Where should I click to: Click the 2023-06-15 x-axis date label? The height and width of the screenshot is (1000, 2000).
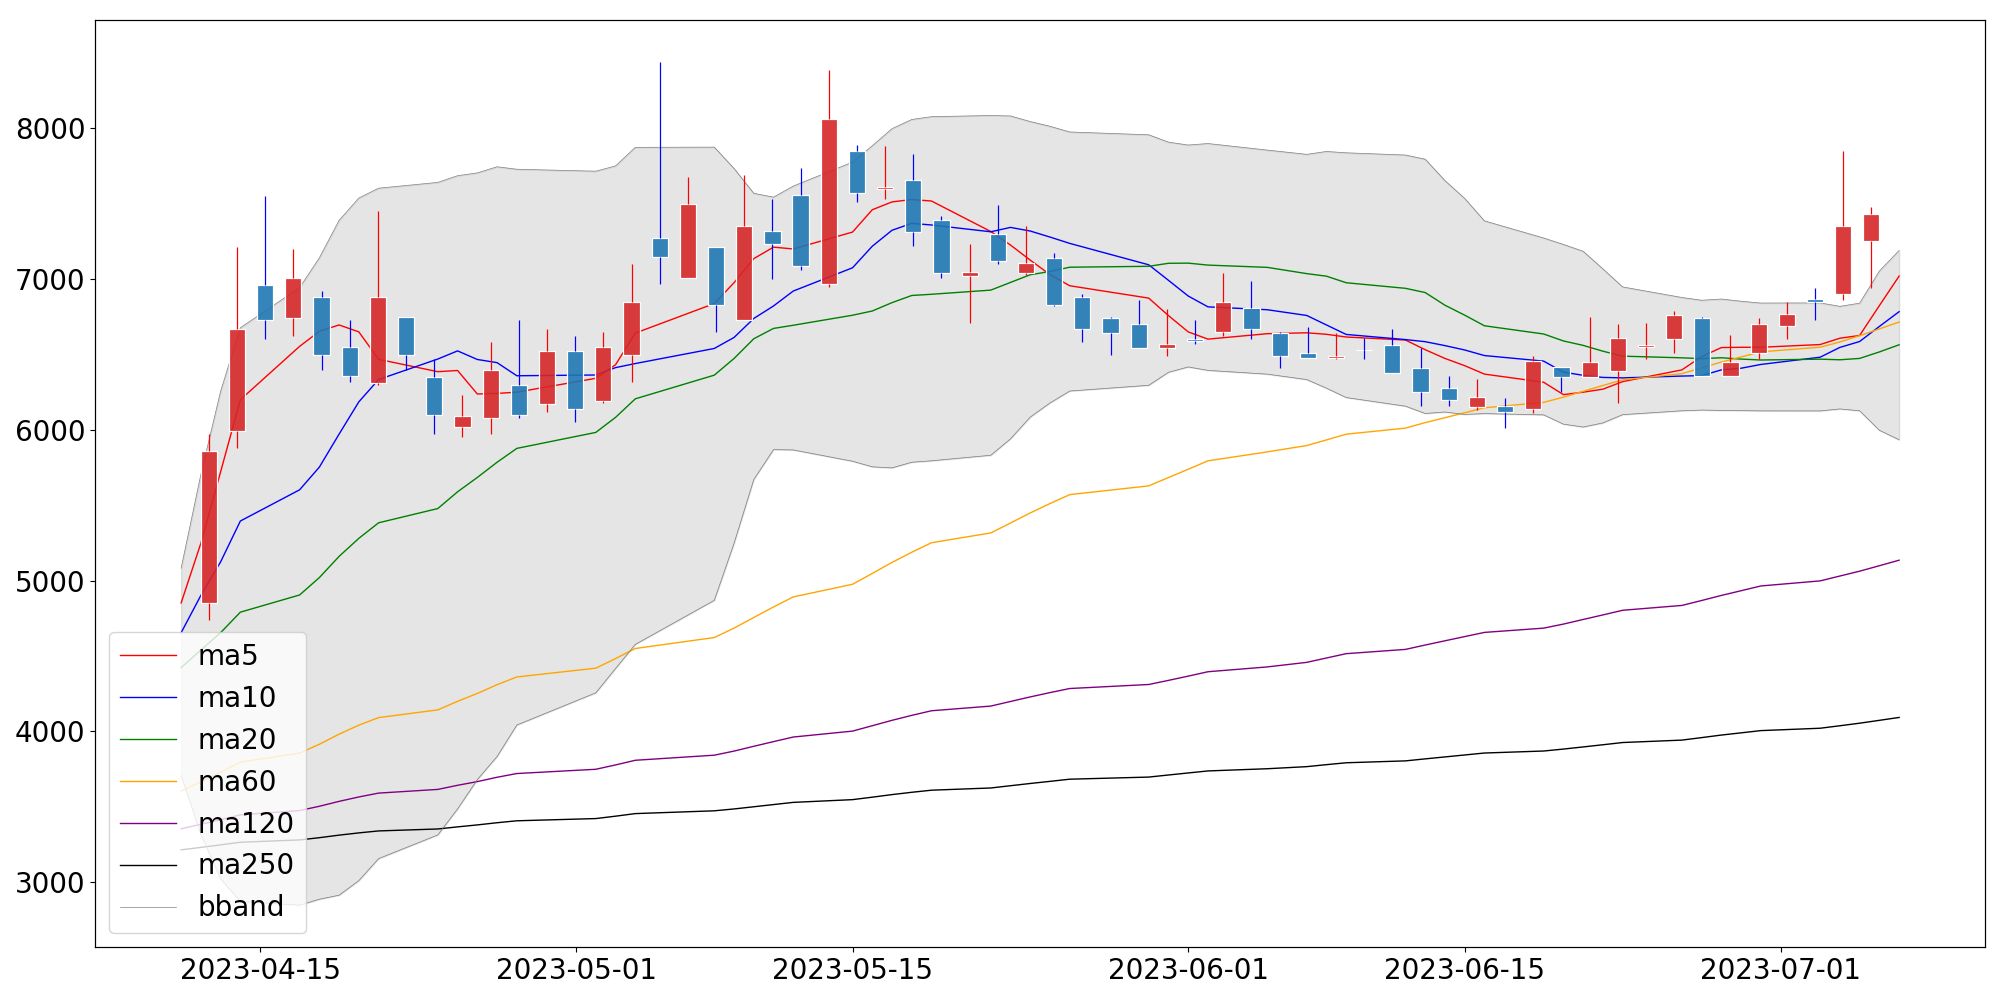point(1464,970)
